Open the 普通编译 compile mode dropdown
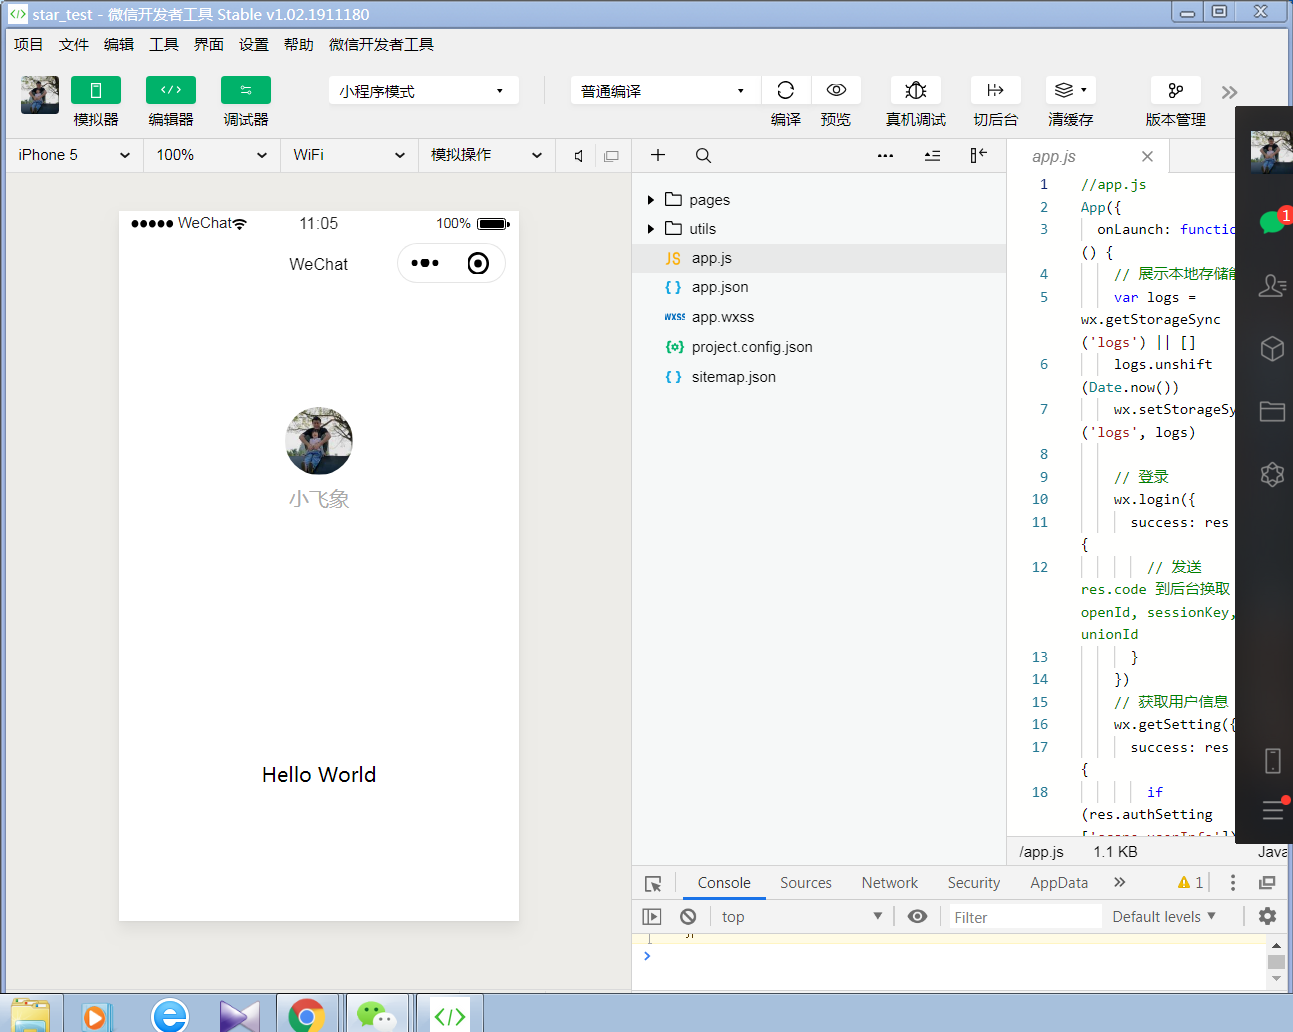Image resolution: width=1293 pixels, height=1032 pixels. coord(666,90)
